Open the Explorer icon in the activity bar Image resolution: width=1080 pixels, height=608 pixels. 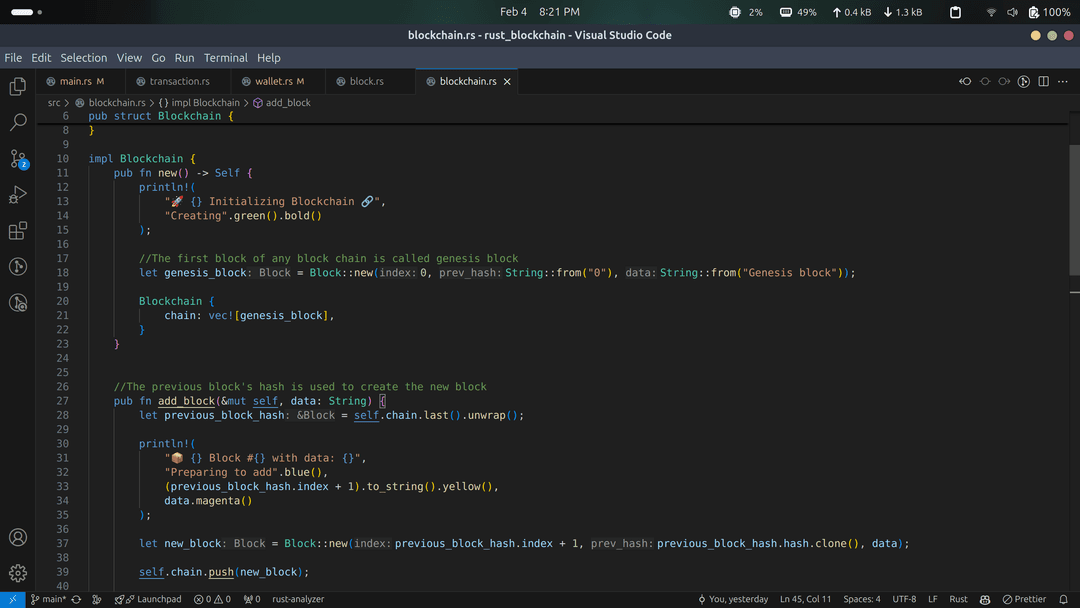coord(17,86)
